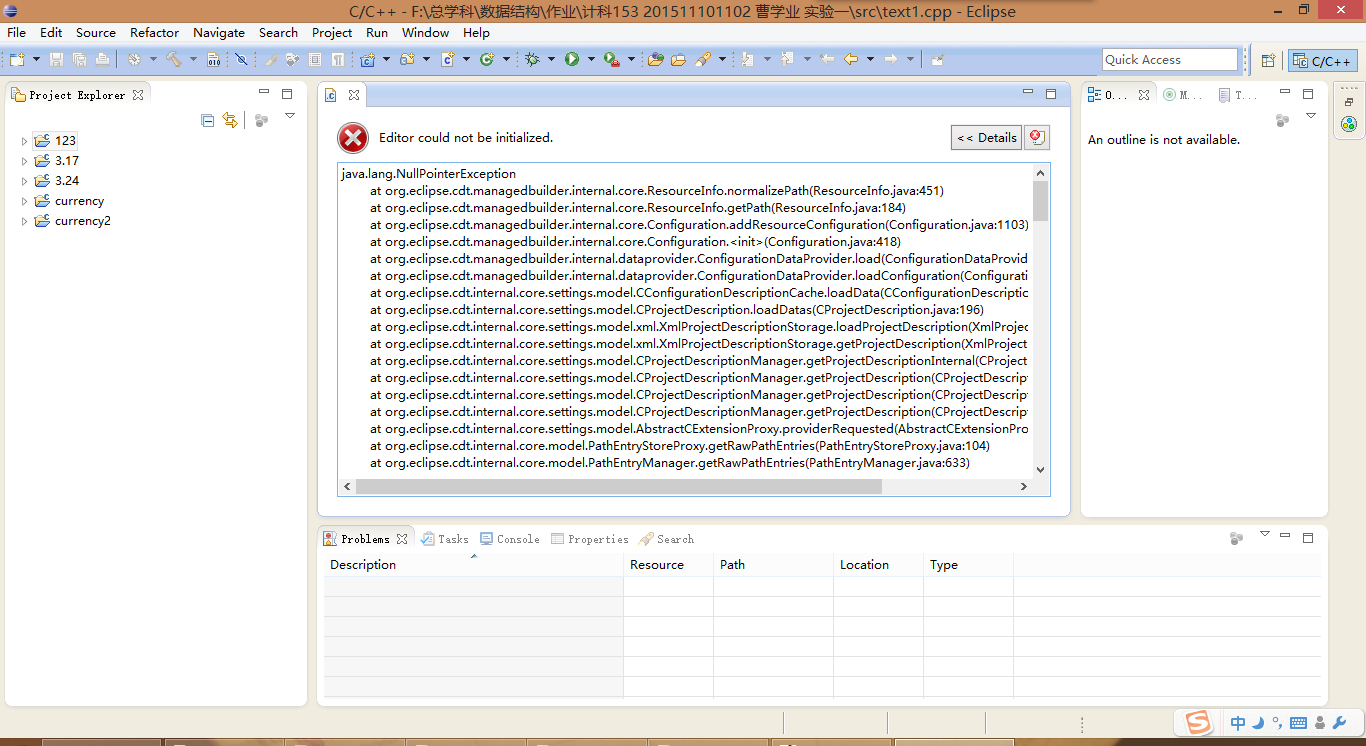Click the External Tools run icon
The width and height of the screenshot is (1366, 746).
611,60
